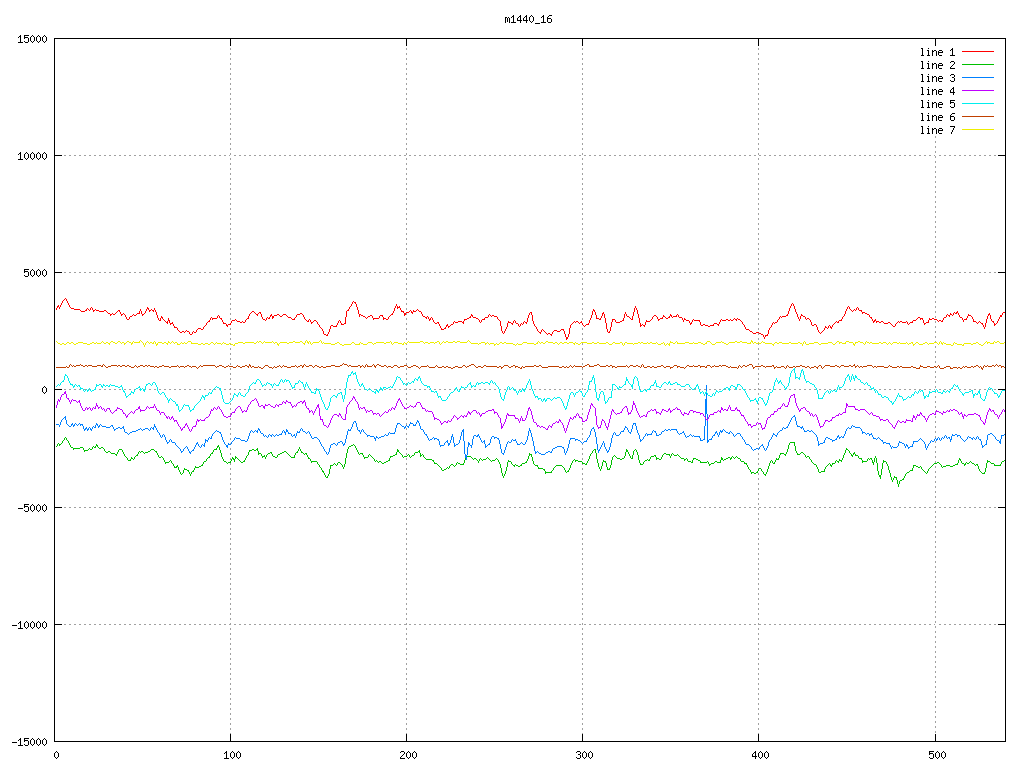Select the 'line 7' legend label
The height and width of the screenshot is (768, 1024).
coord(937,131)
